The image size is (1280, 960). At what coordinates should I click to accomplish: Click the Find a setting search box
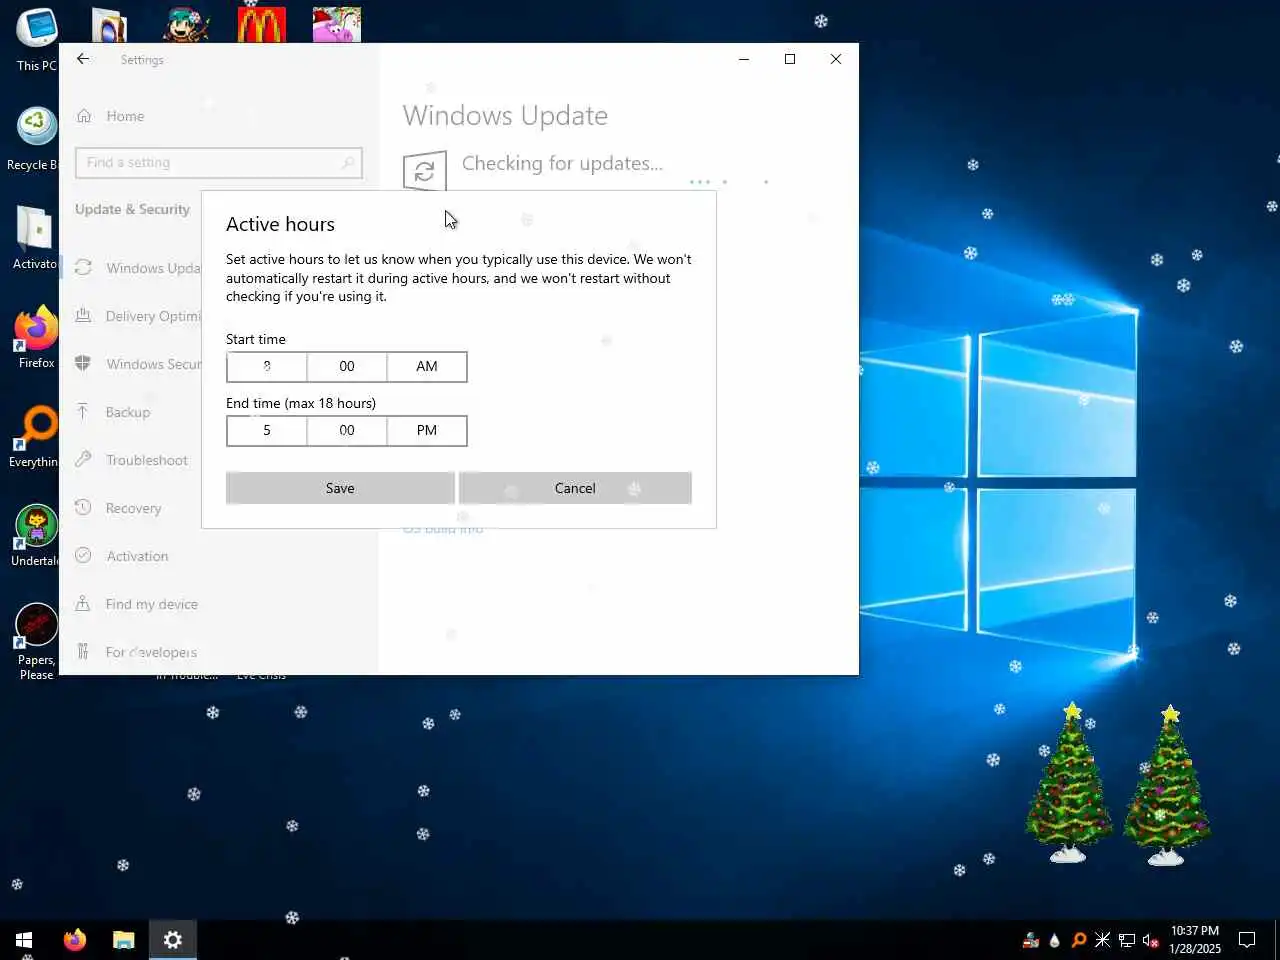coord(218,163)
